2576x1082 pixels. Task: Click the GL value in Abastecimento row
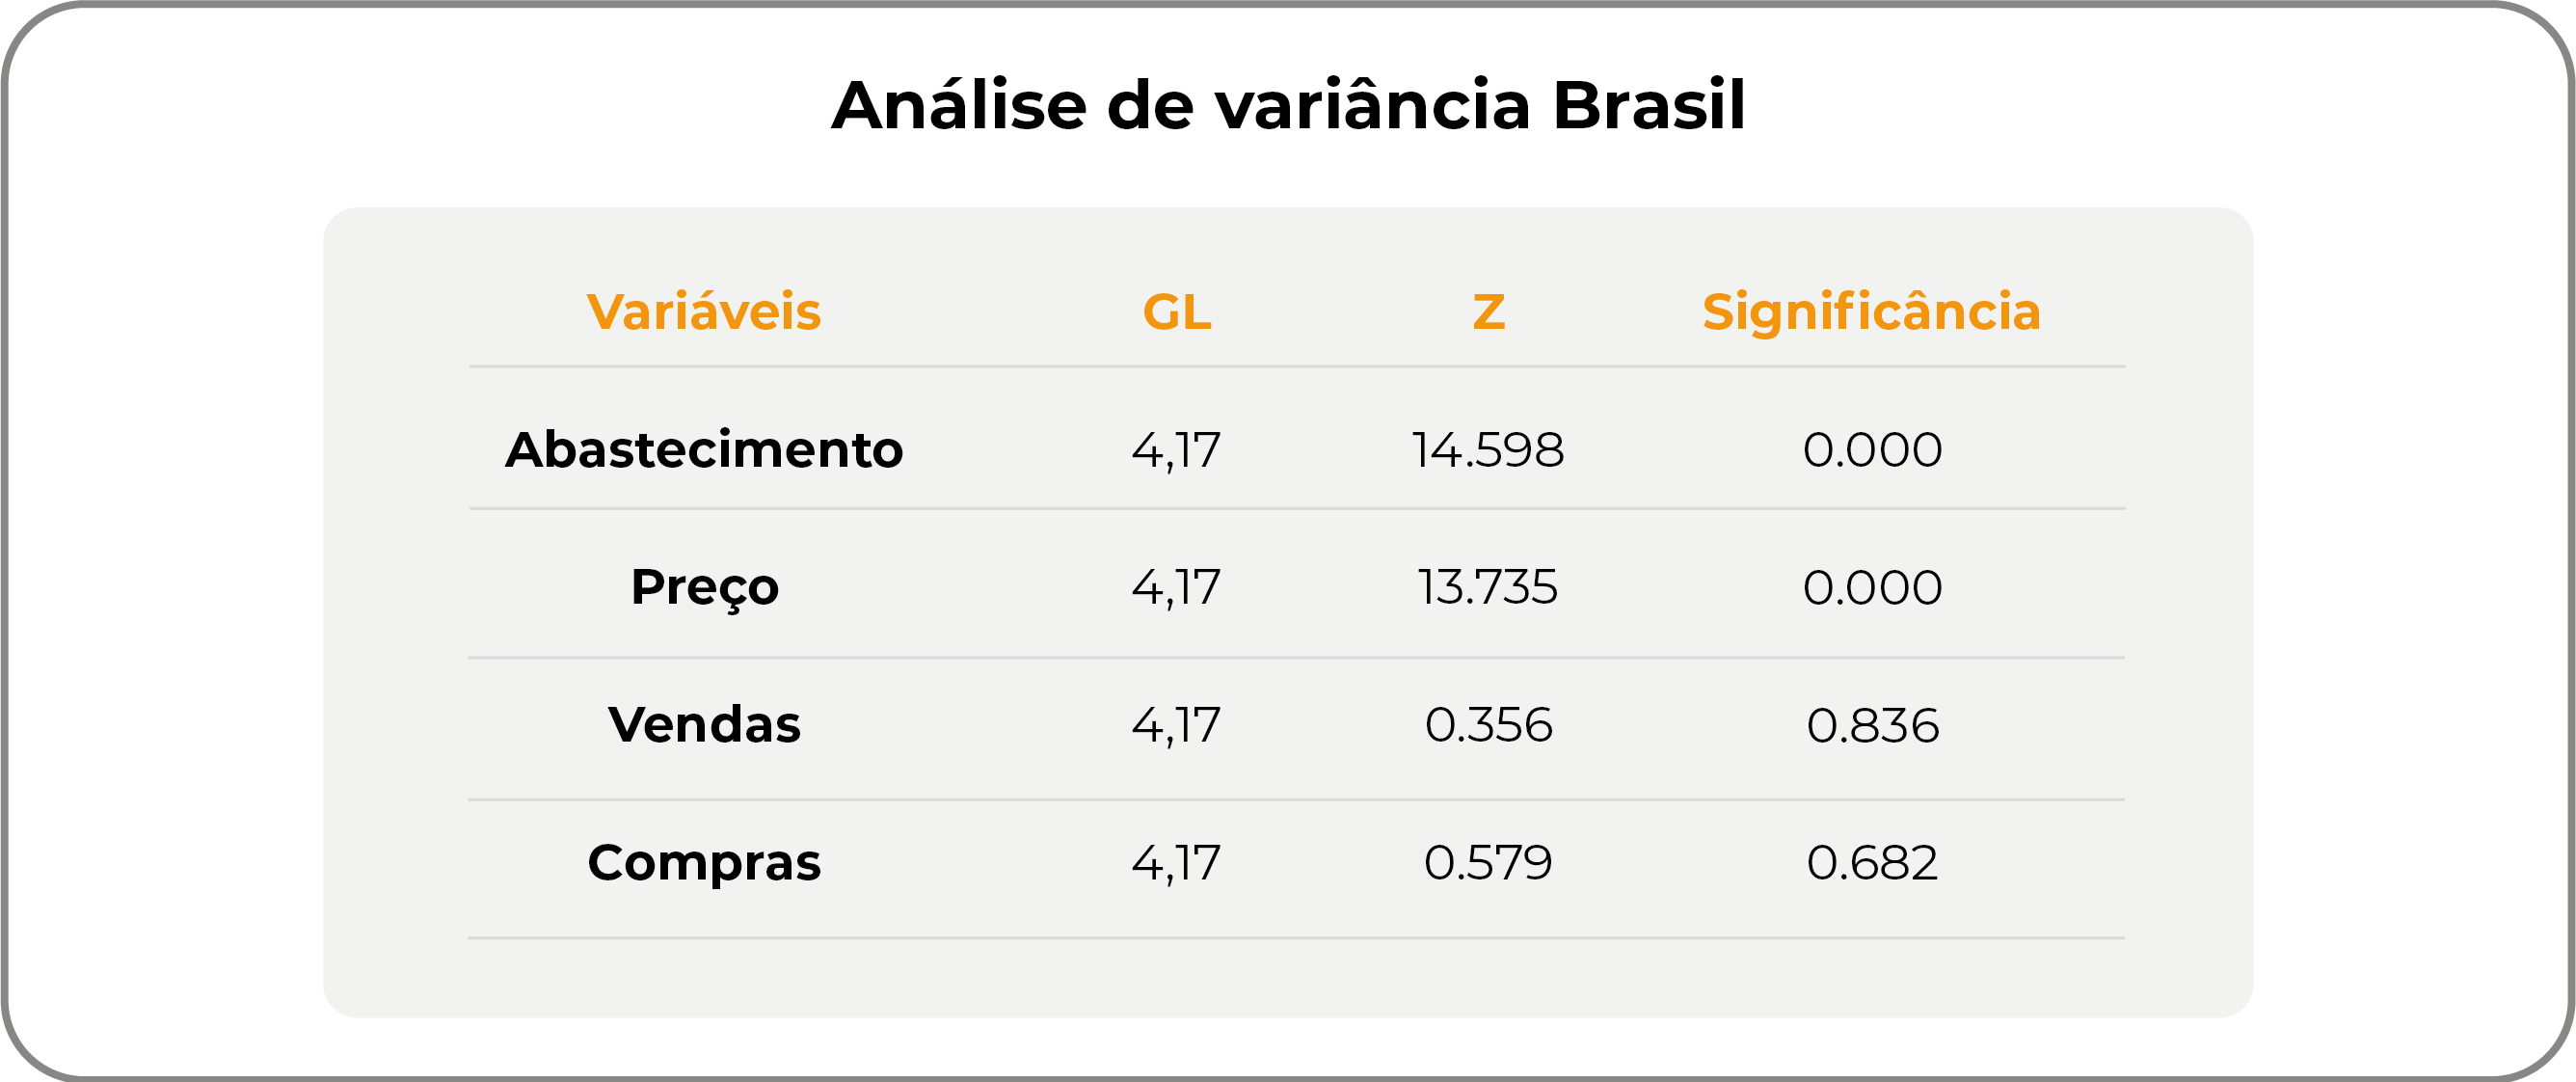[x=1176, y=450]
